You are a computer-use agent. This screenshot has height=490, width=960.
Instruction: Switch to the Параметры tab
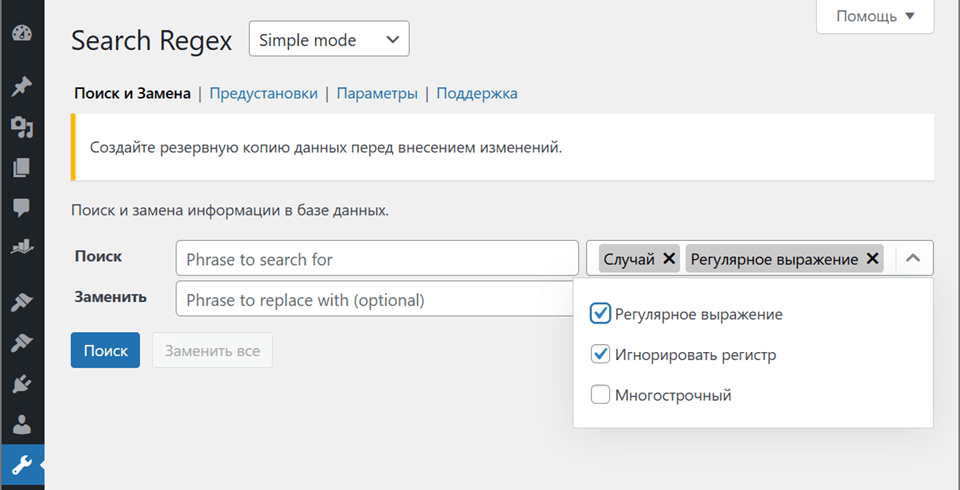click(377, 94)
